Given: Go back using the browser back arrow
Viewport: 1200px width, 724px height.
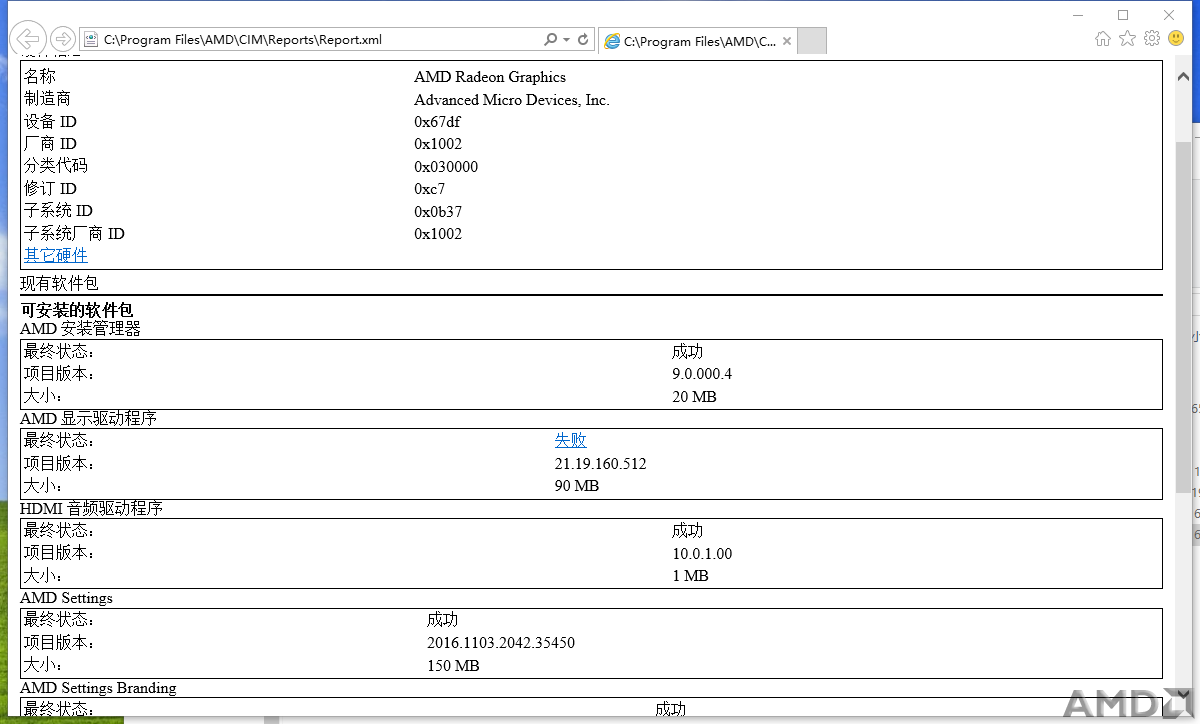Looking at the screenshot, I should click(x=28, y=39).
